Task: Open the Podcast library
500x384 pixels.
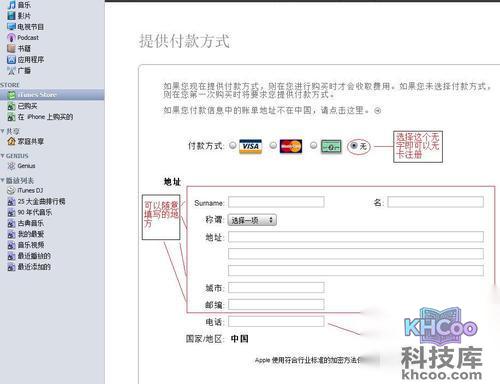Action: click(23, 38)
